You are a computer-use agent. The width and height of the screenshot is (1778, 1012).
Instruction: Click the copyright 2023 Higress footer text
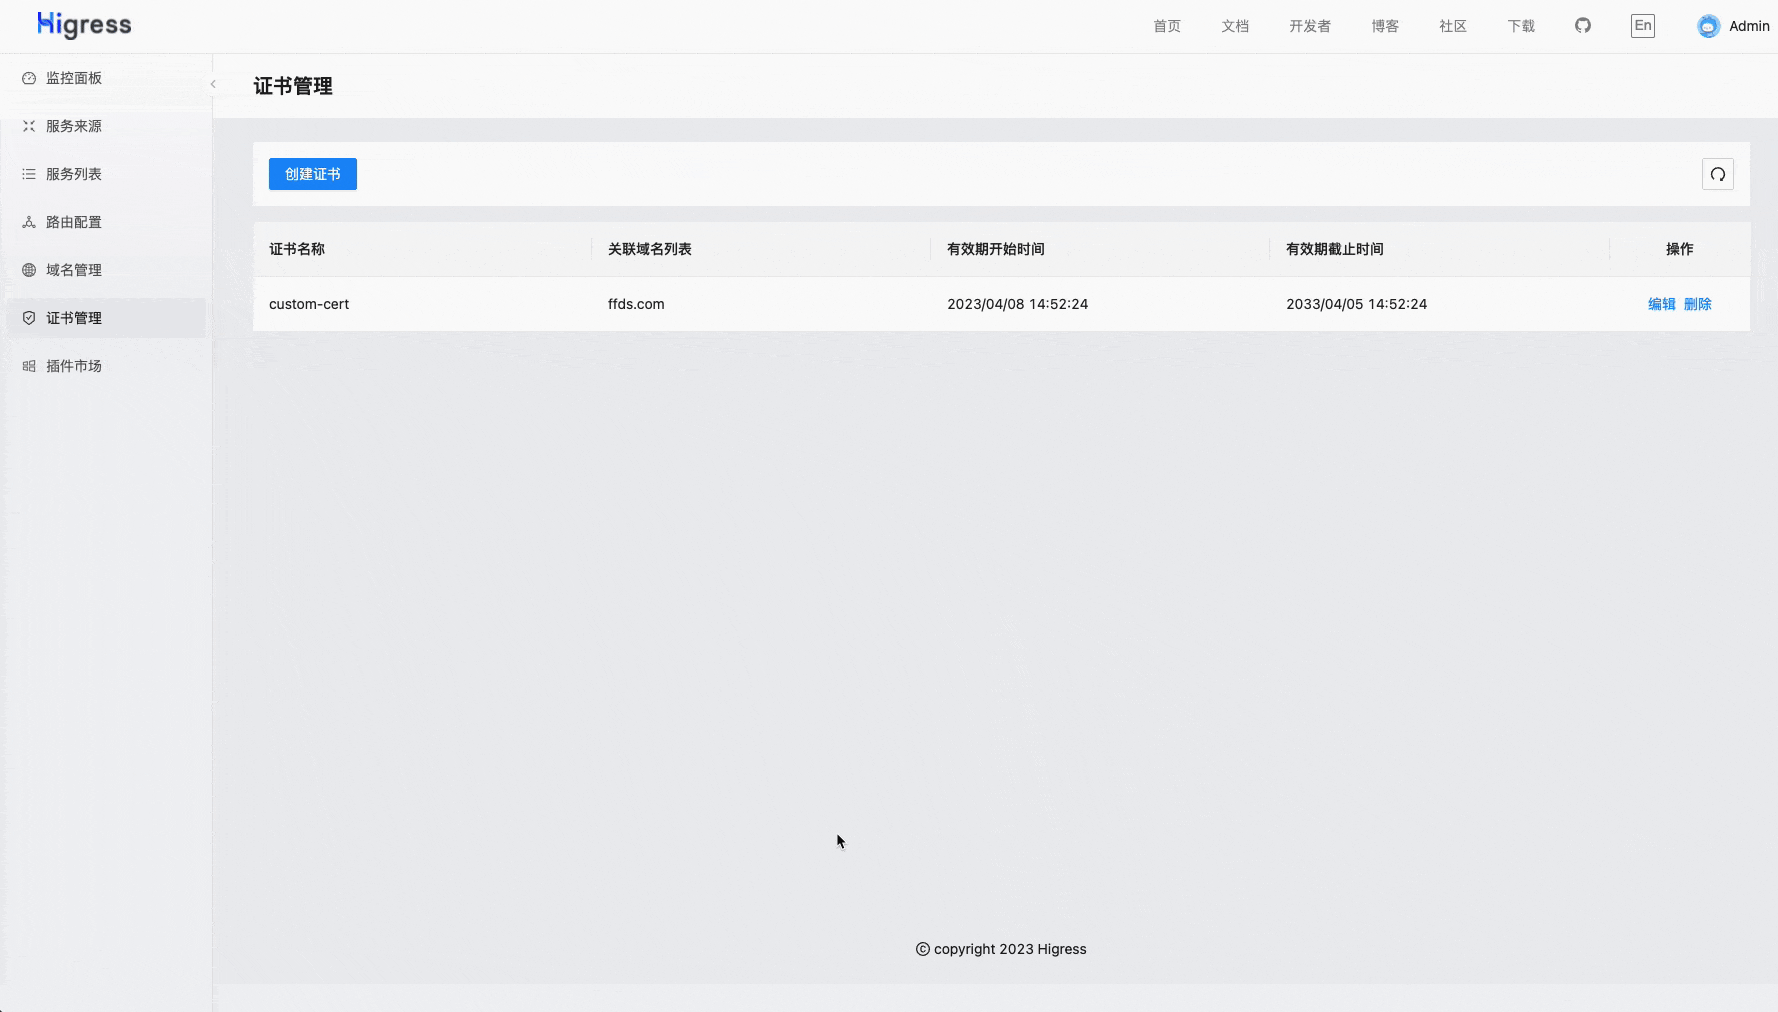[x=1001, y=949]
